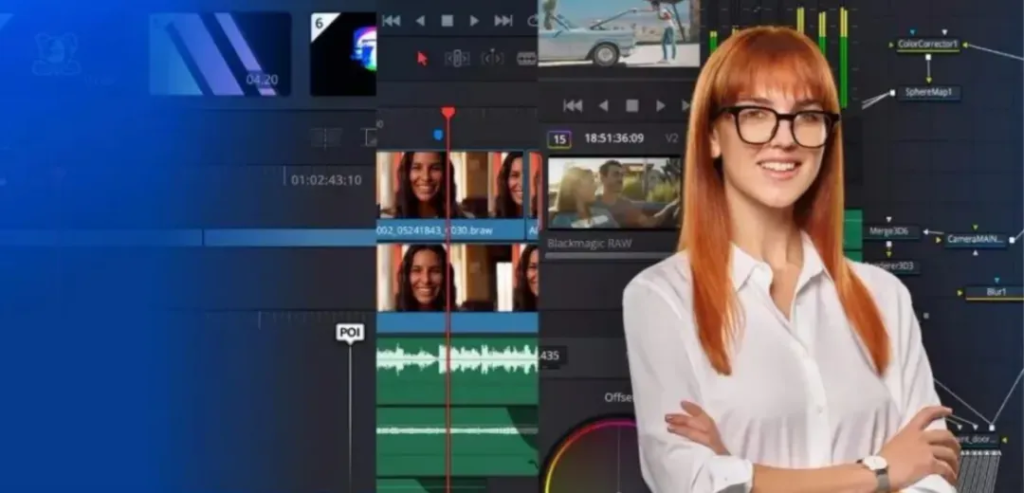The image size is (1024, 493).
Task: Click the blue timeline marker
Action: pos(438,135)
